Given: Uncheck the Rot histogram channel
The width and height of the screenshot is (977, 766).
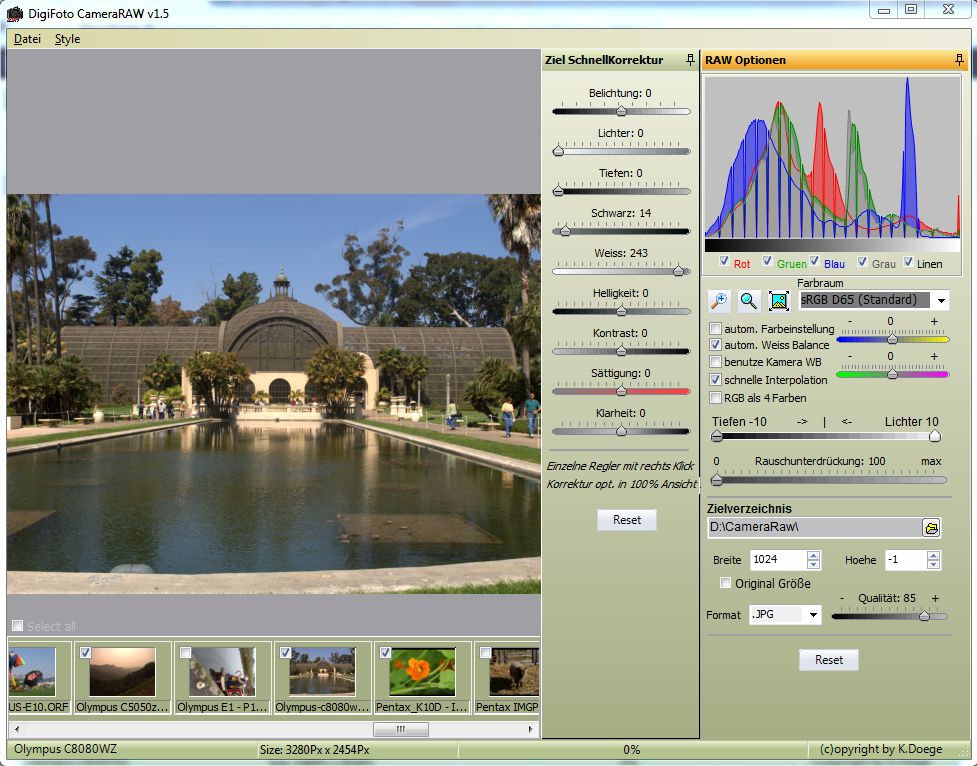Looking at the screenshot, I should coord(725,262).
